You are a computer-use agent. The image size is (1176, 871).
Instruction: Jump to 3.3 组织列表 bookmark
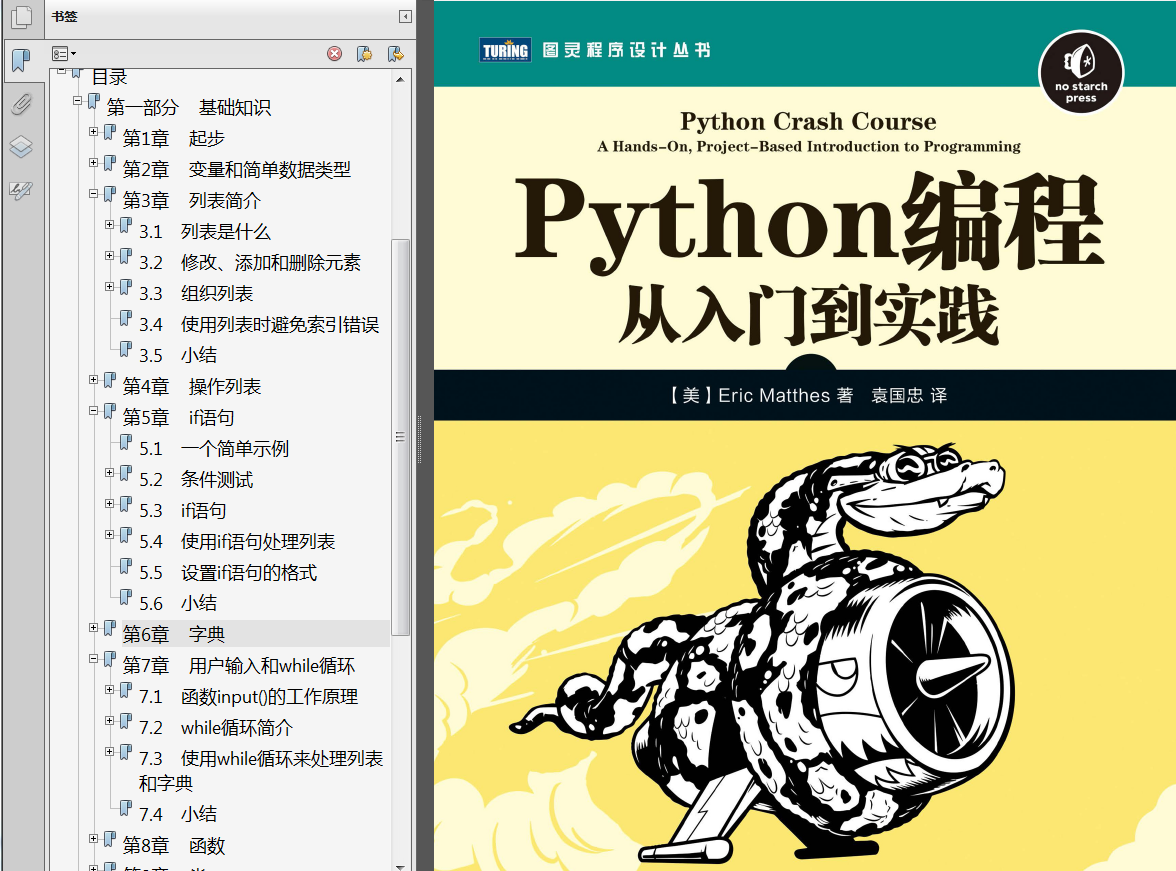196,293
